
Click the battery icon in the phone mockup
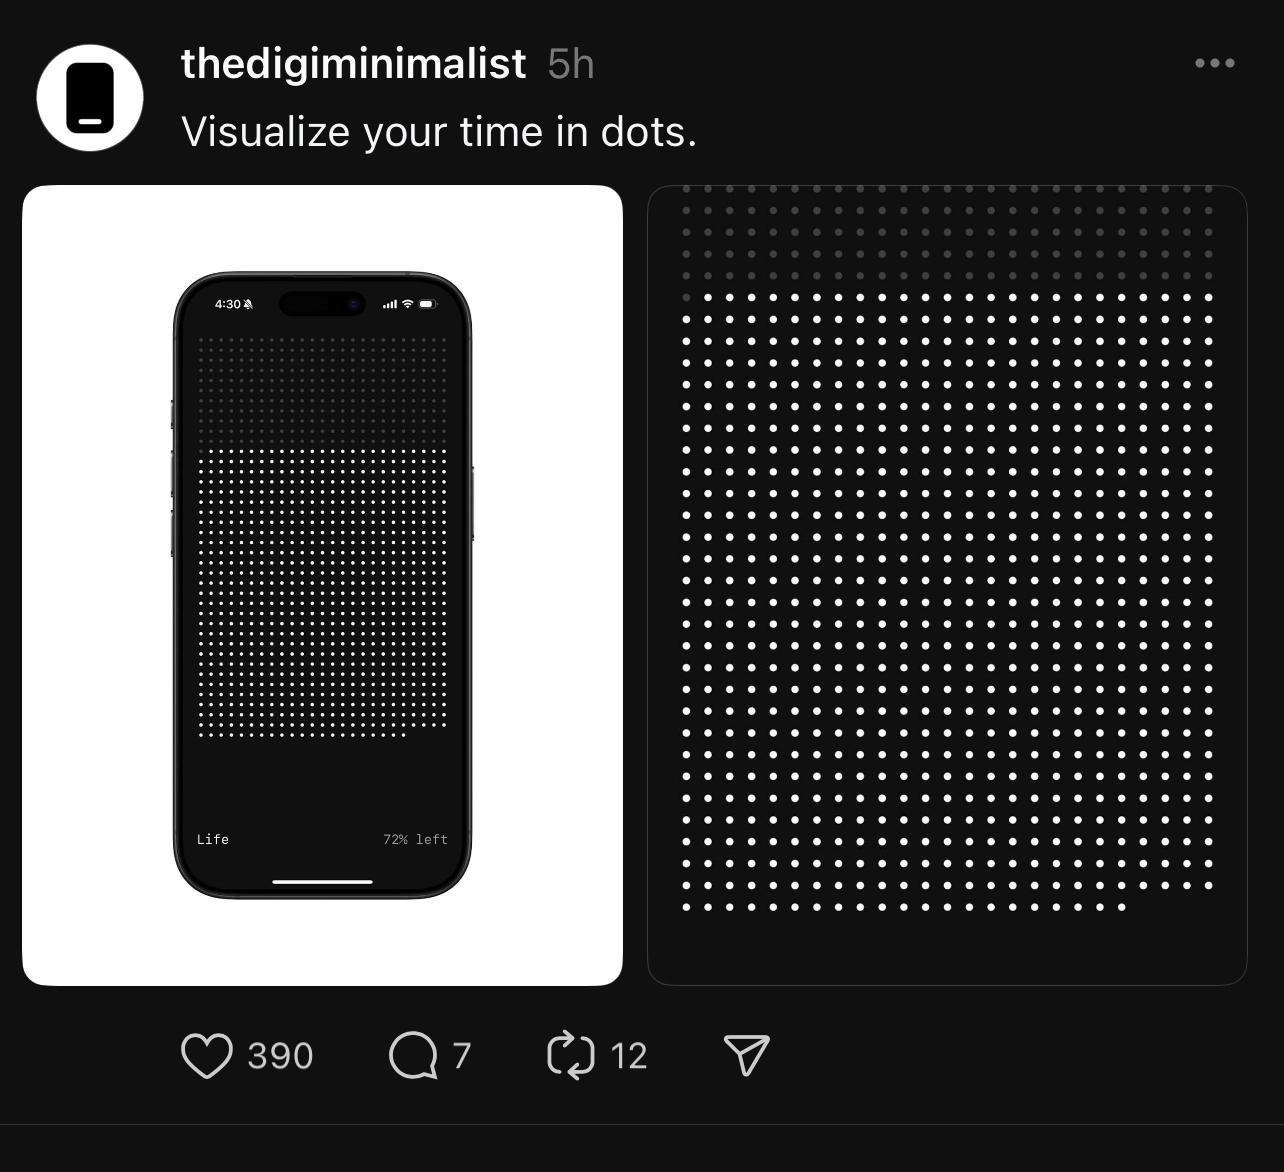click(x=427, y=304)
